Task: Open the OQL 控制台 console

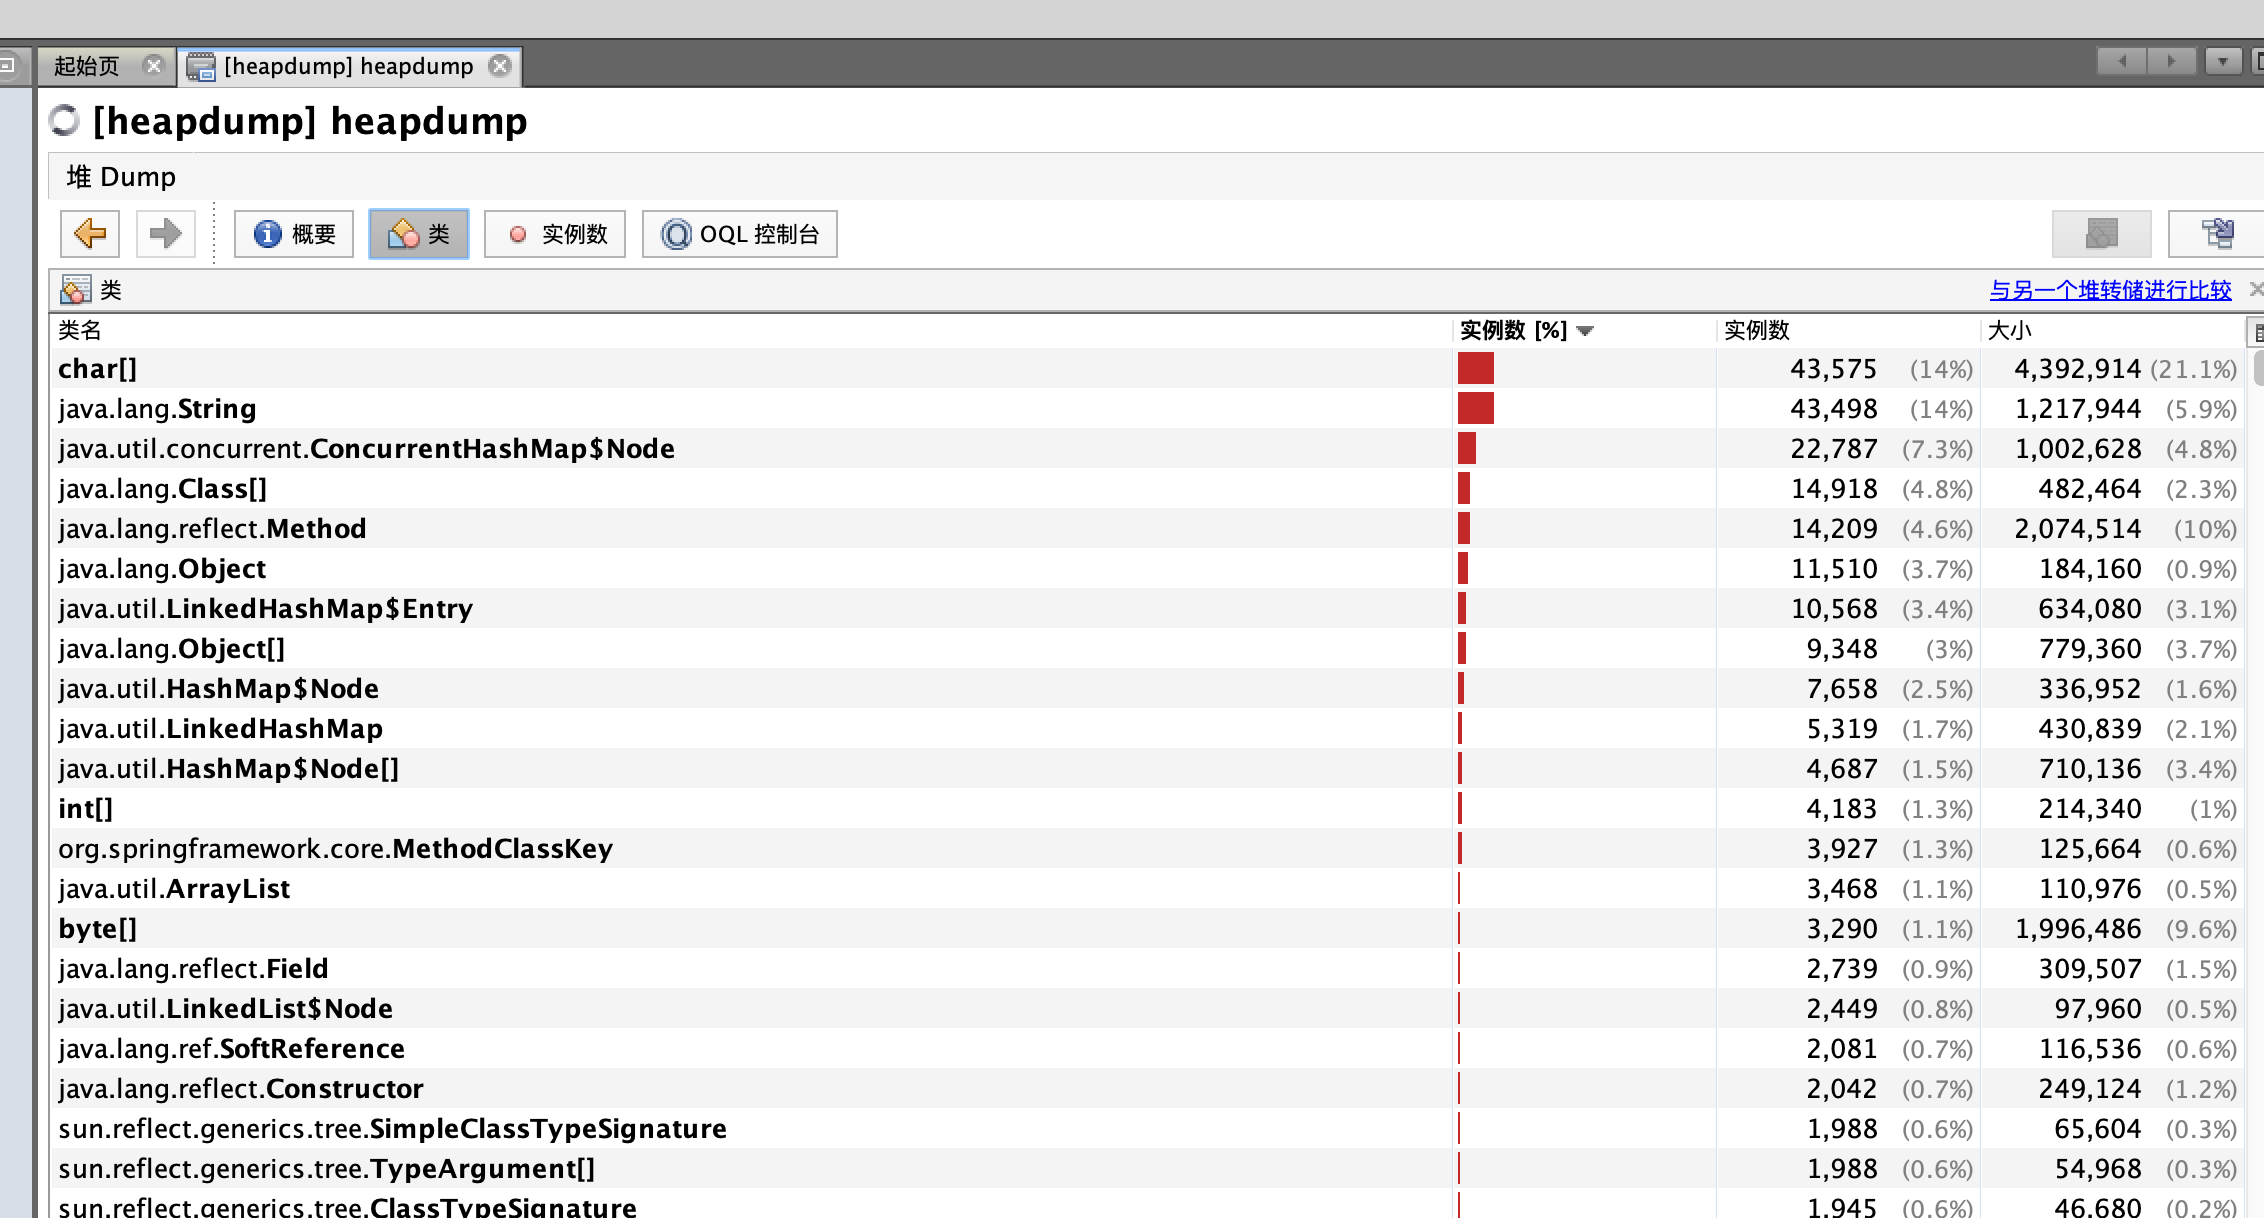Action: coord(739,234)
